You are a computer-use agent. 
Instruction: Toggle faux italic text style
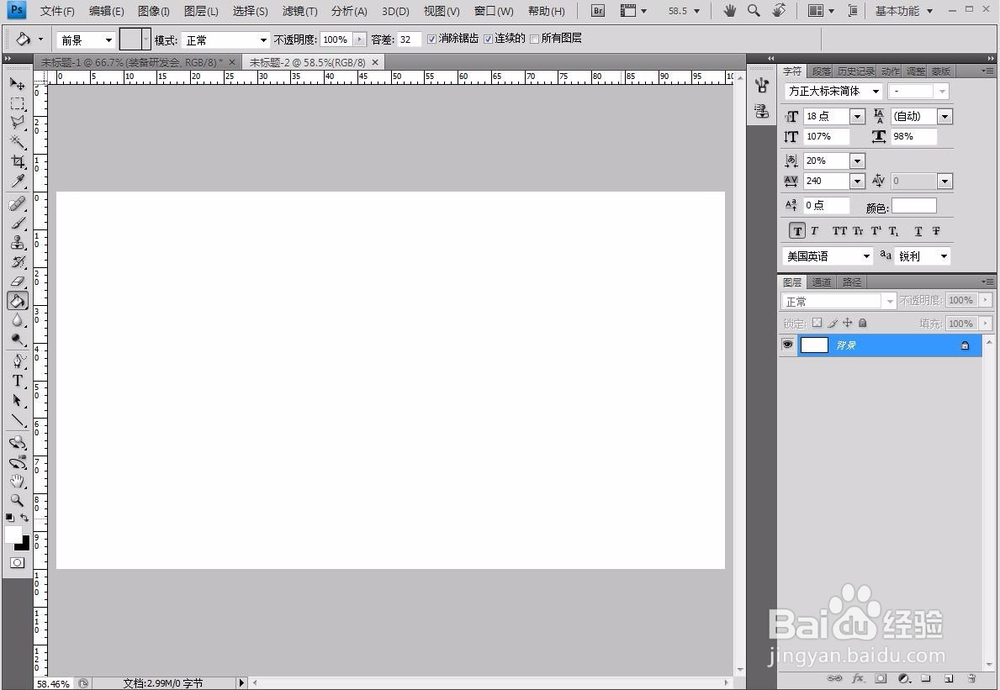814,231
